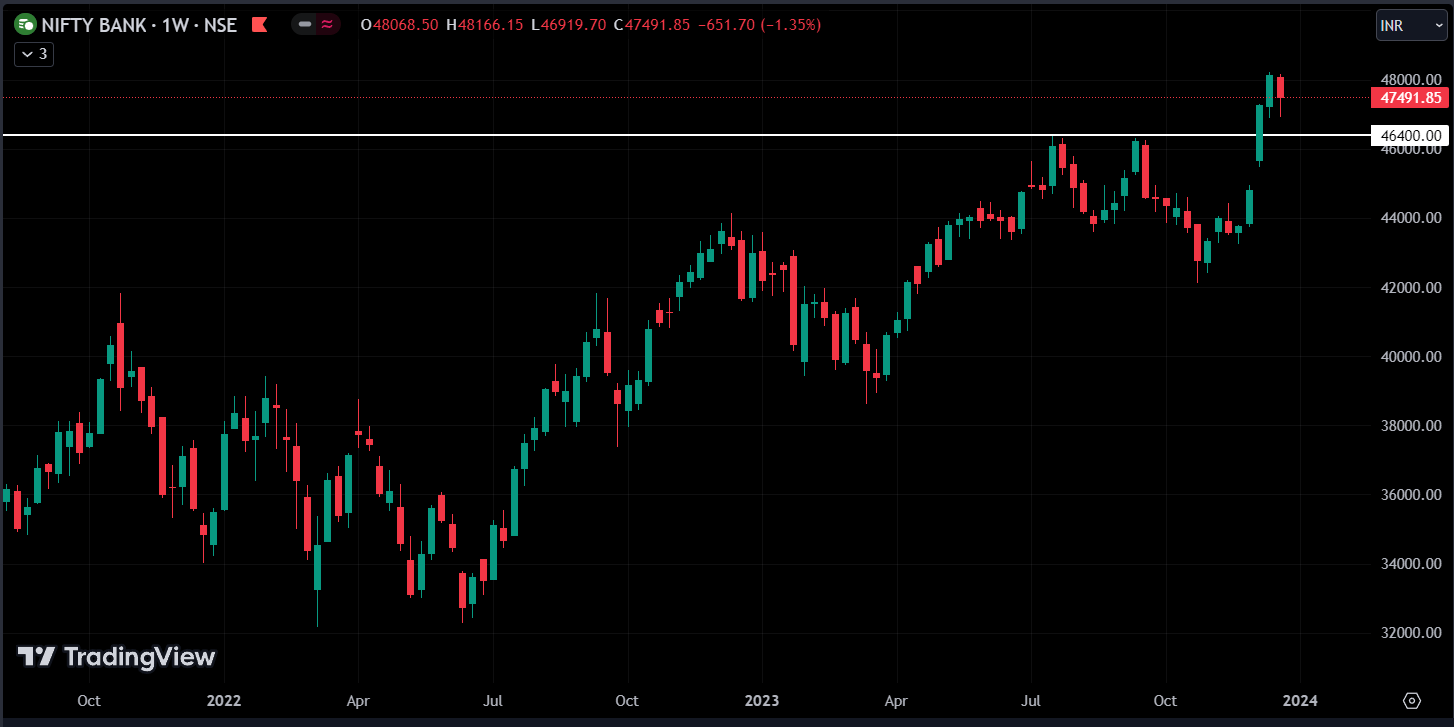Viewport: 1454px width, 727px height.
Task: Open the TradingView logo link
Action: [x=116, y=657]
